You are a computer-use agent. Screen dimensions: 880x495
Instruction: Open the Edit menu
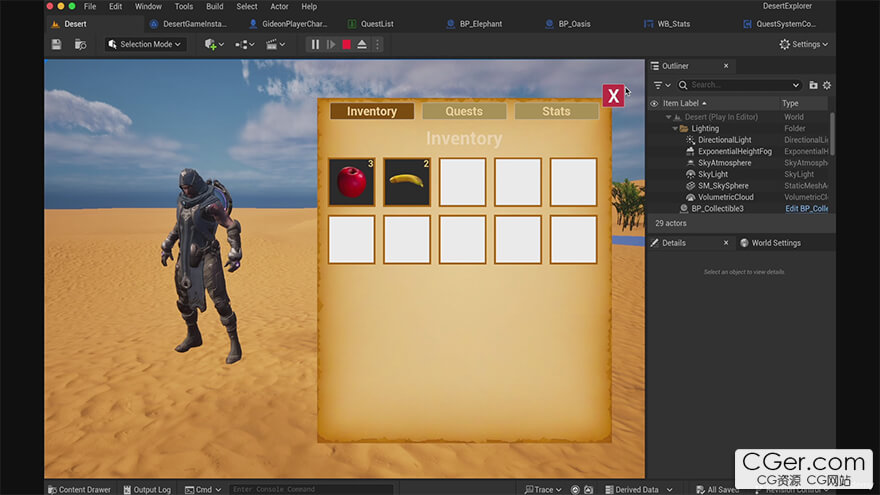(x=116, y=7)
